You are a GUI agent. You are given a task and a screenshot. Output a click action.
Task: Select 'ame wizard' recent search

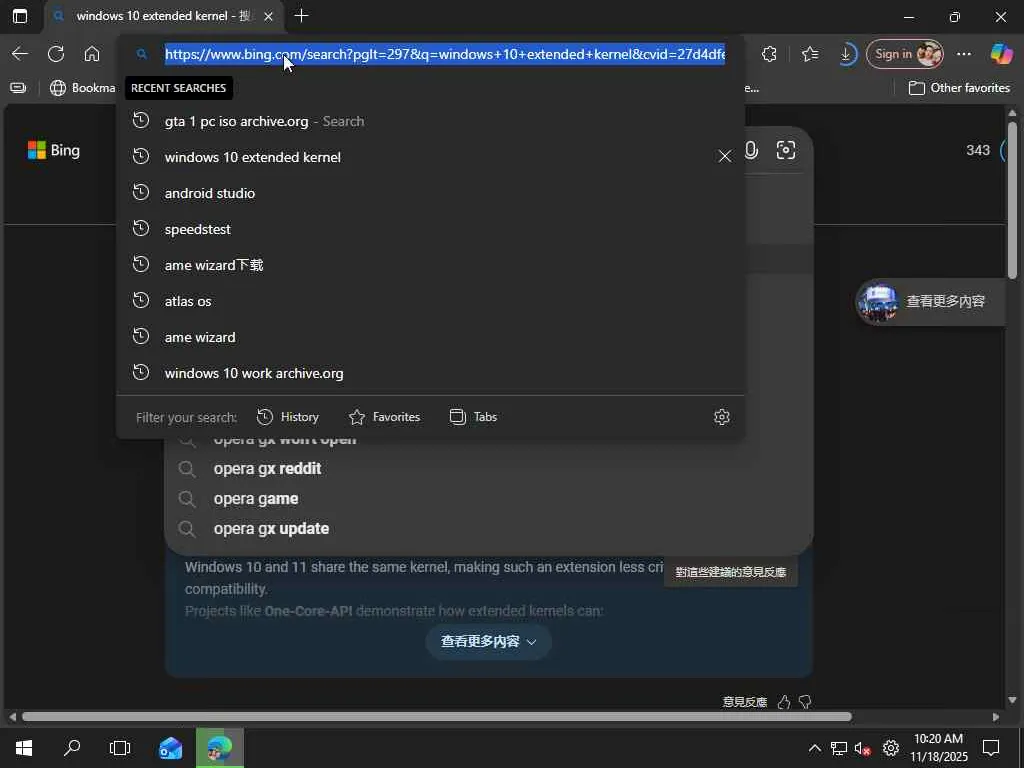click(430, 337)
